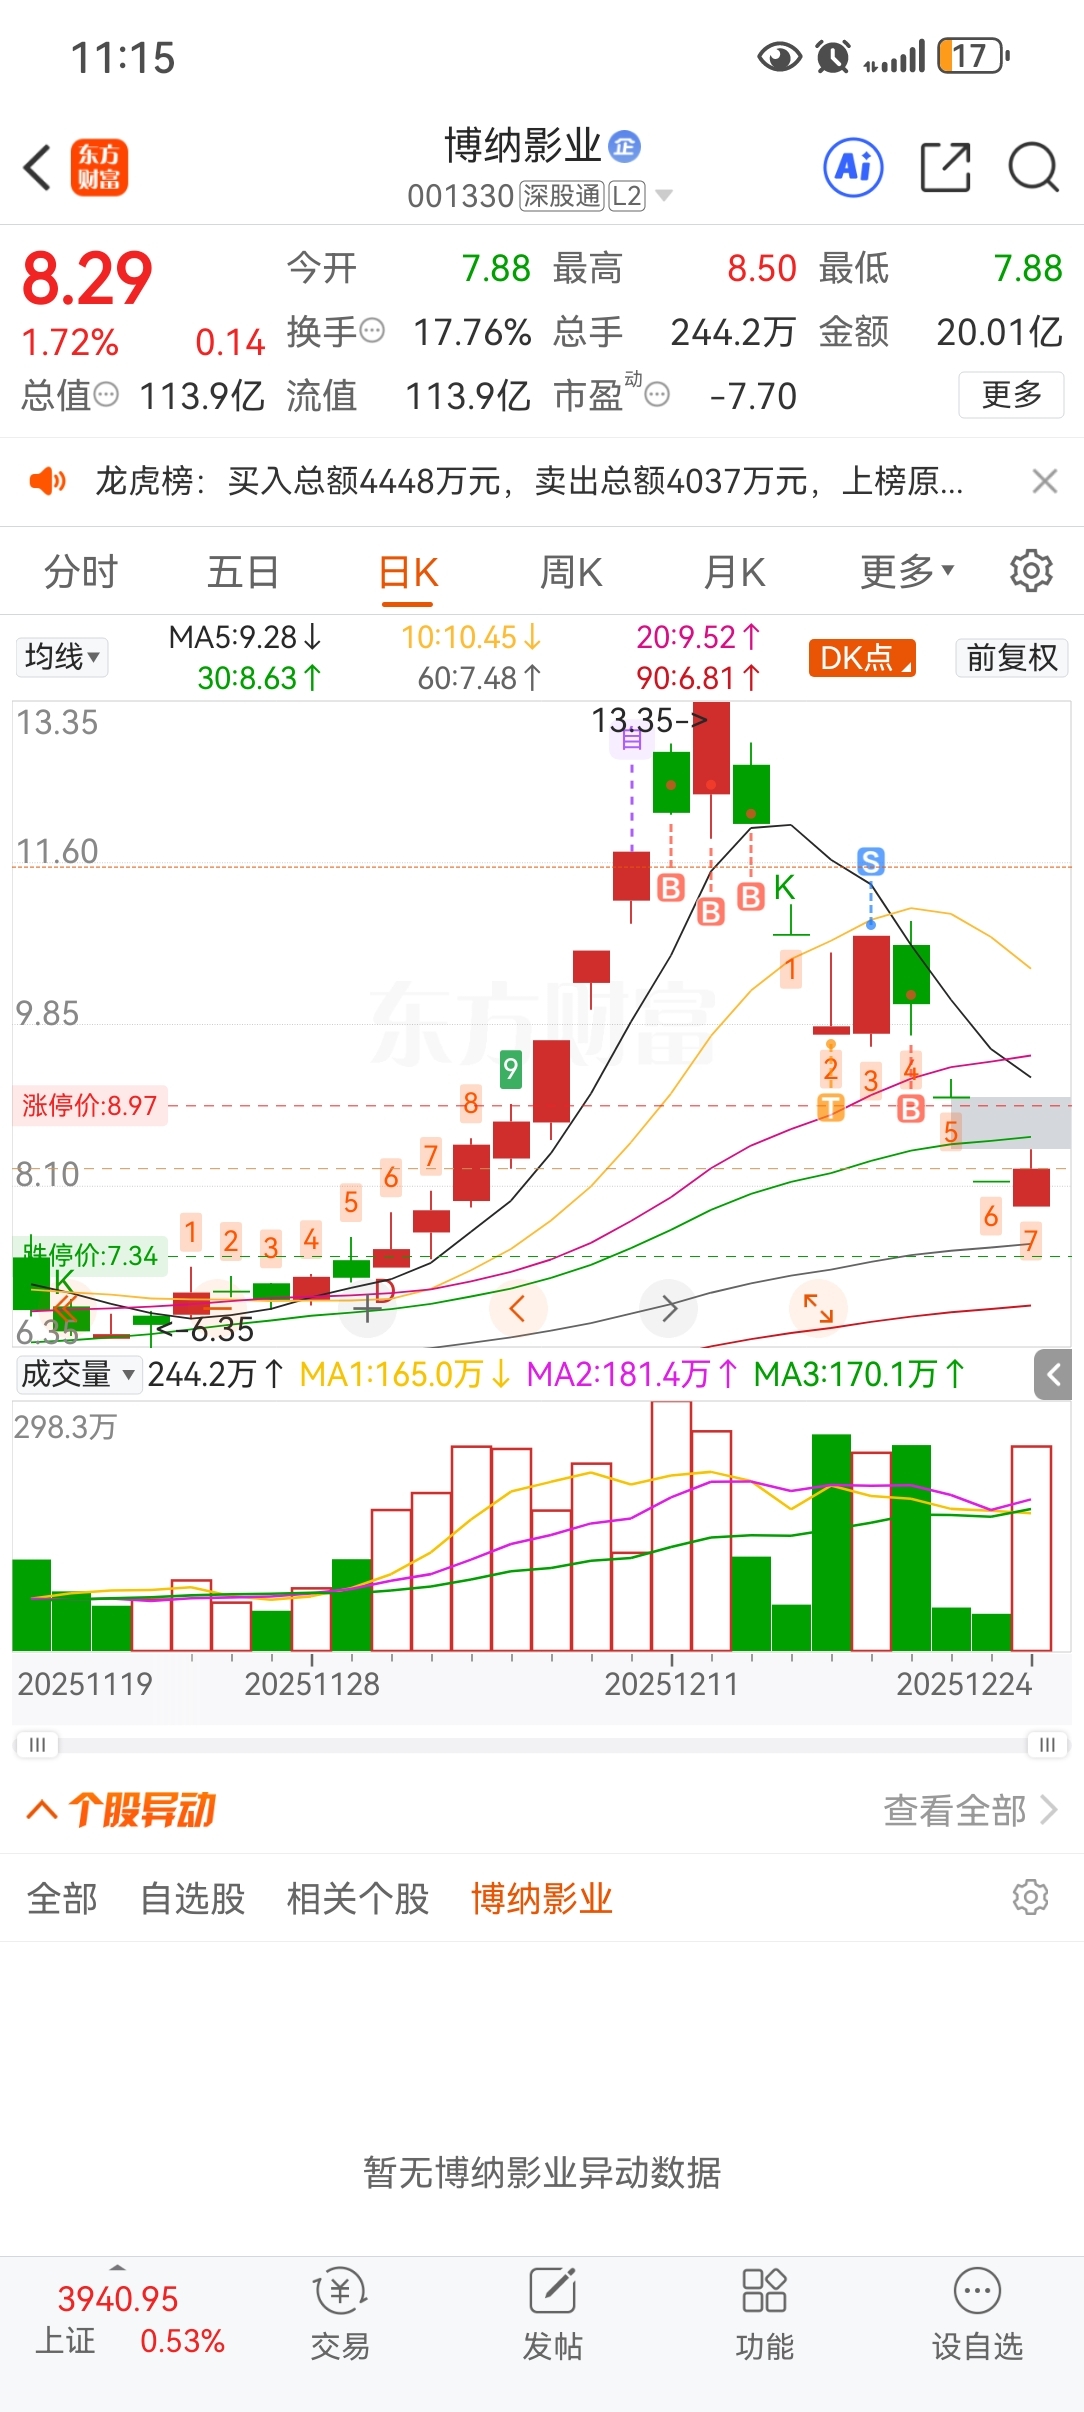Tap the info icon next to 换手
The height and width of the screenshot is (2412, 1084).
pos(372,330)
